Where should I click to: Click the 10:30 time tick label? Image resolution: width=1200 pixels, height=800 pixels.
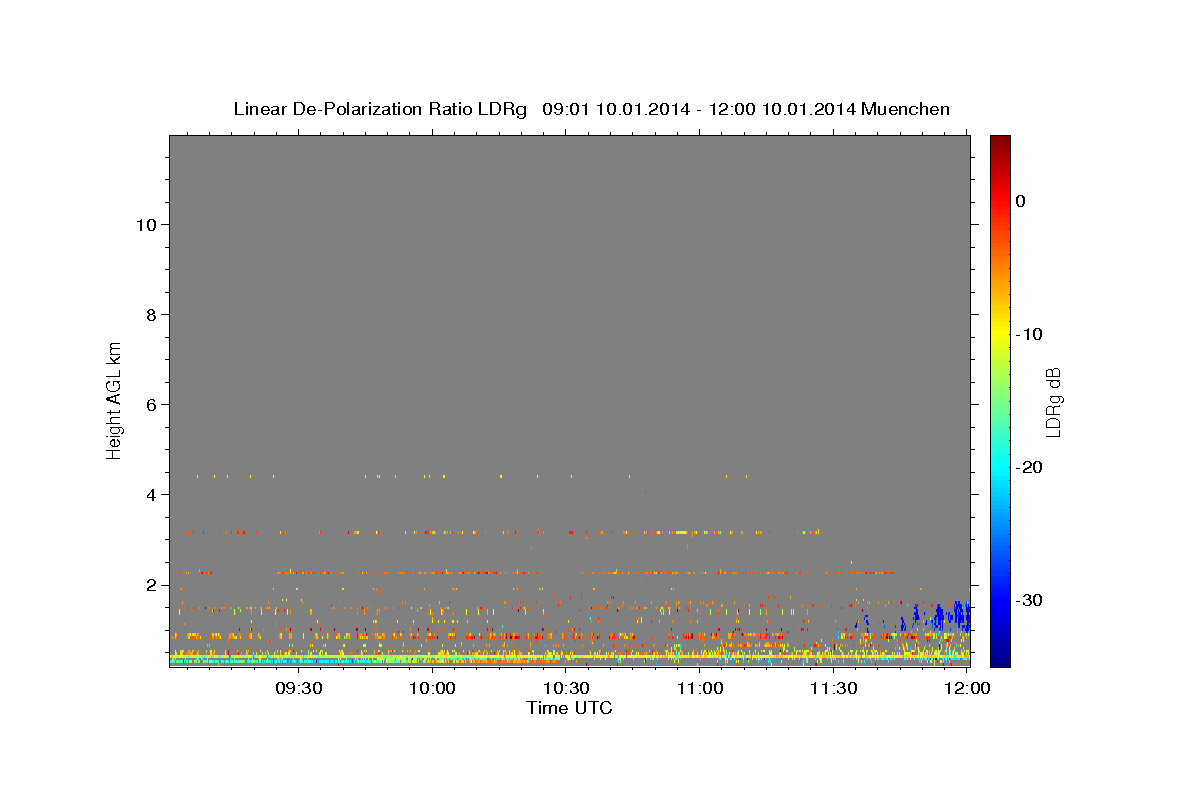click(x=566, y=688)
